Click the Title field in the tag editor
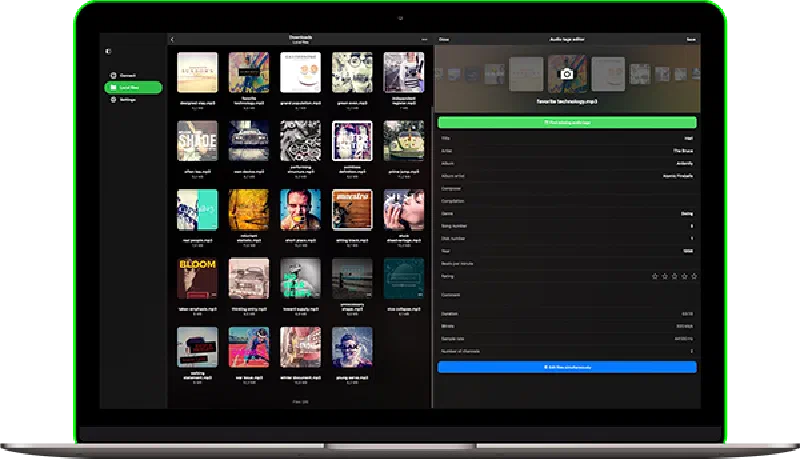The width and height of the screenshot is (800, 460). click(x=566, y=138)
